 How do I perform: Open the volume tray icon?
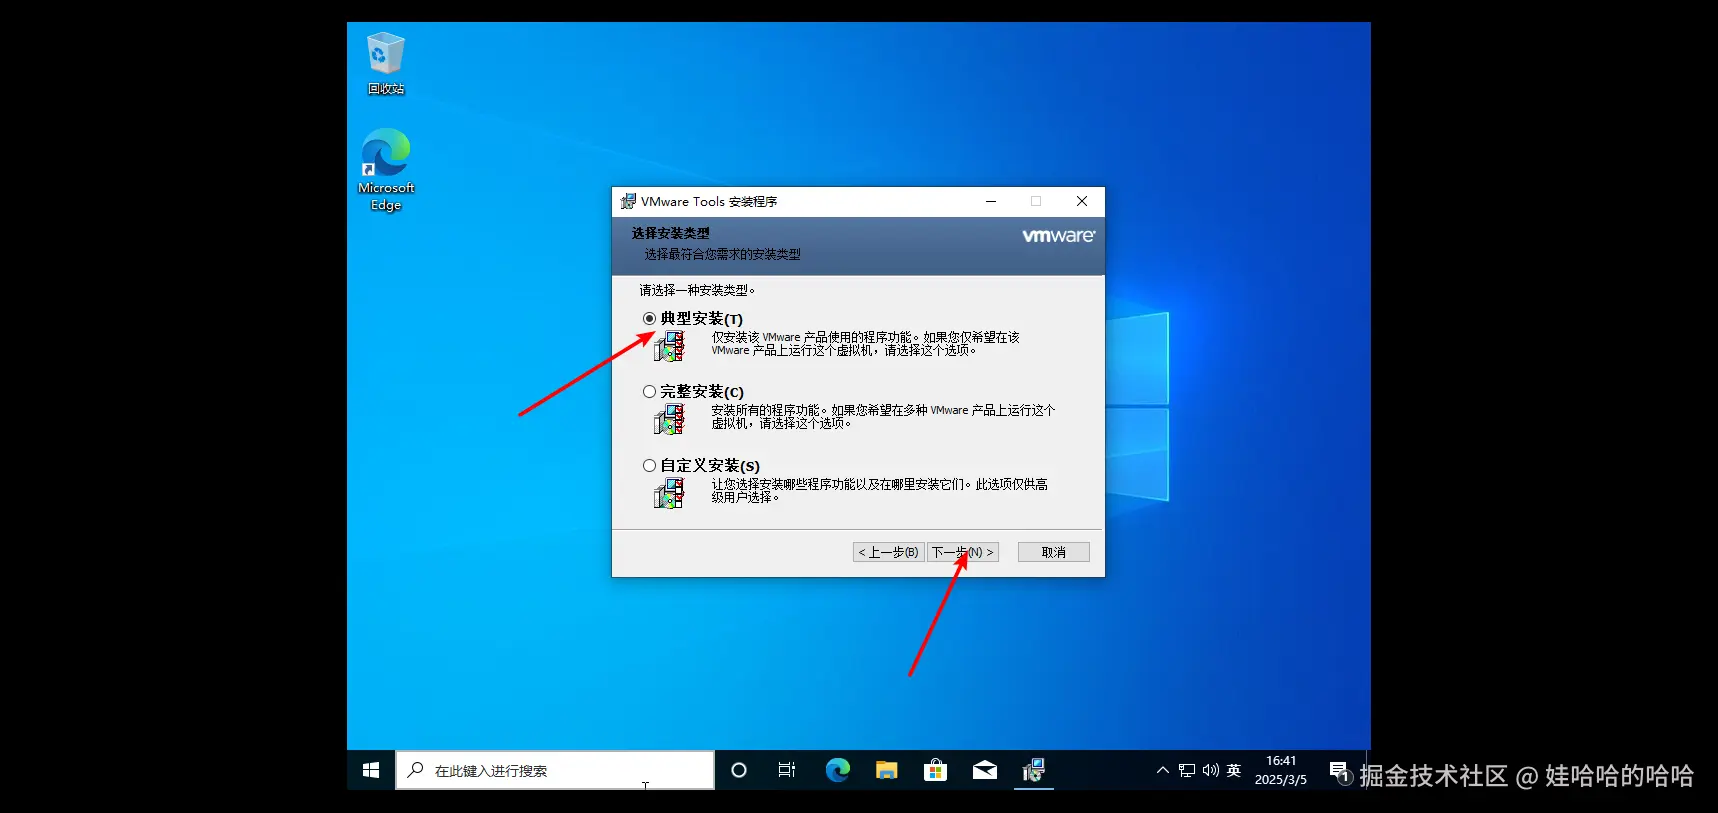[1210, 770]
